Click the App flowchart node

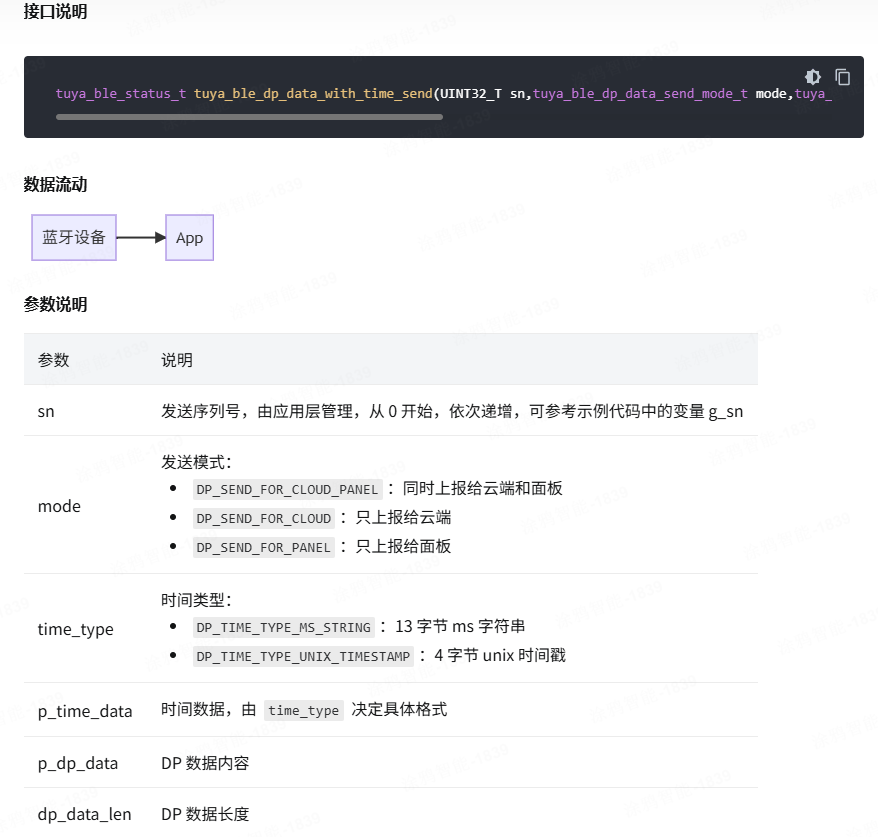click(189, 237)
